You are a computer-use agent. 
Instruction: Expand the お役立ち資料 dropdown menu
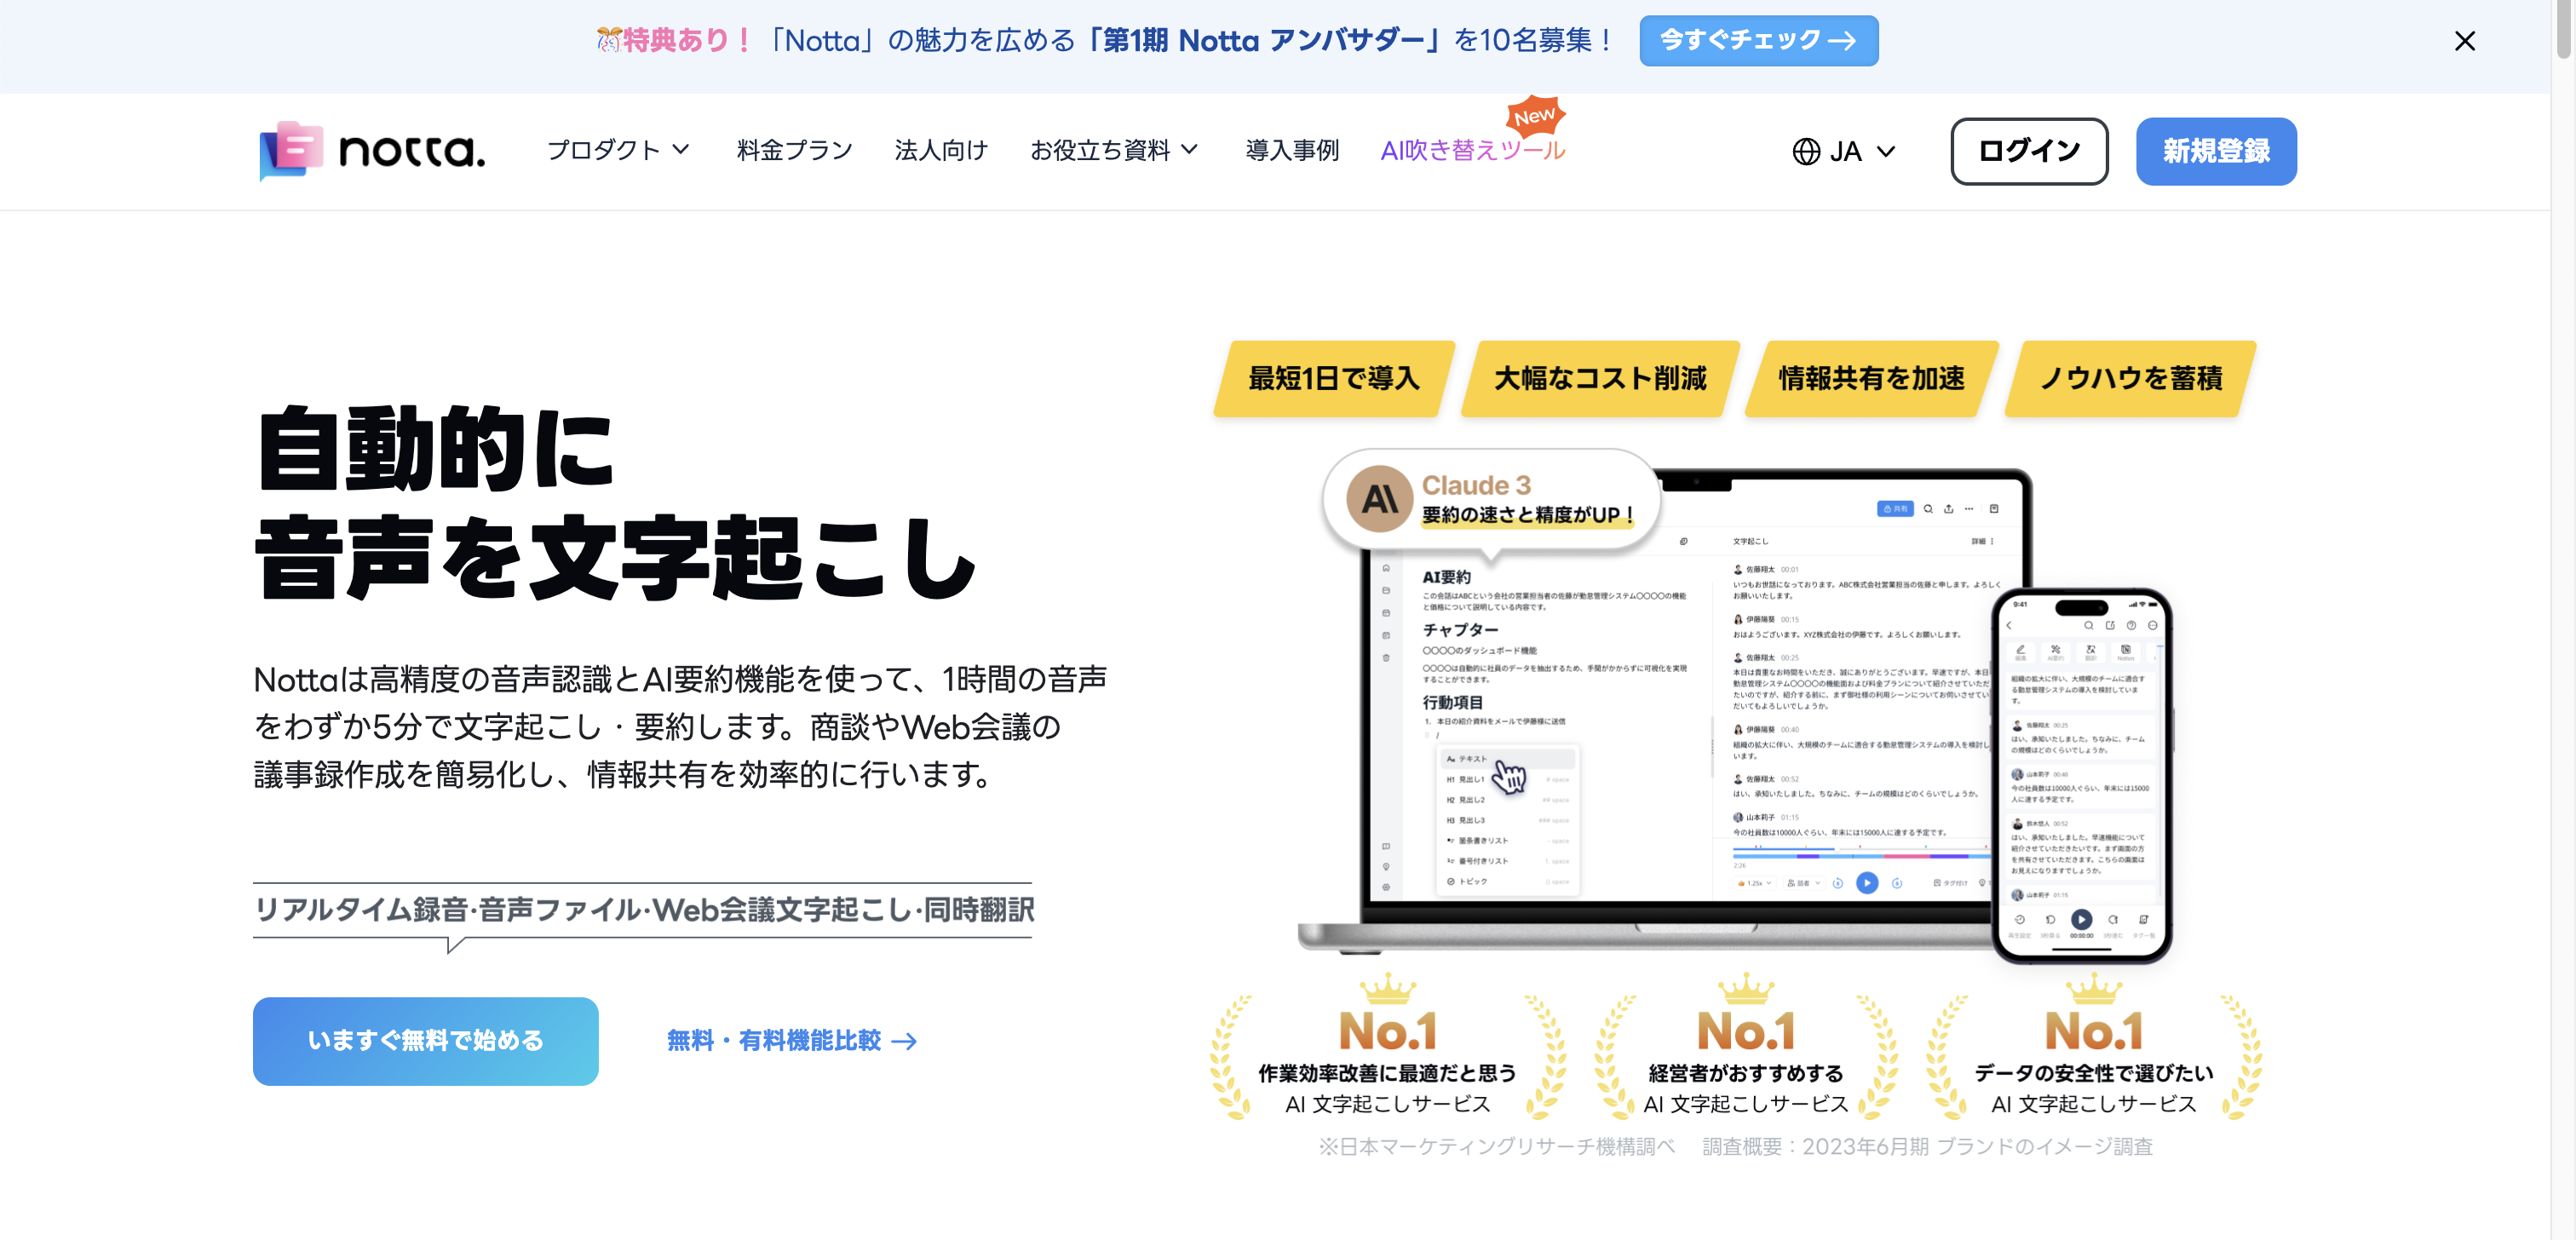coord(1113,150)
